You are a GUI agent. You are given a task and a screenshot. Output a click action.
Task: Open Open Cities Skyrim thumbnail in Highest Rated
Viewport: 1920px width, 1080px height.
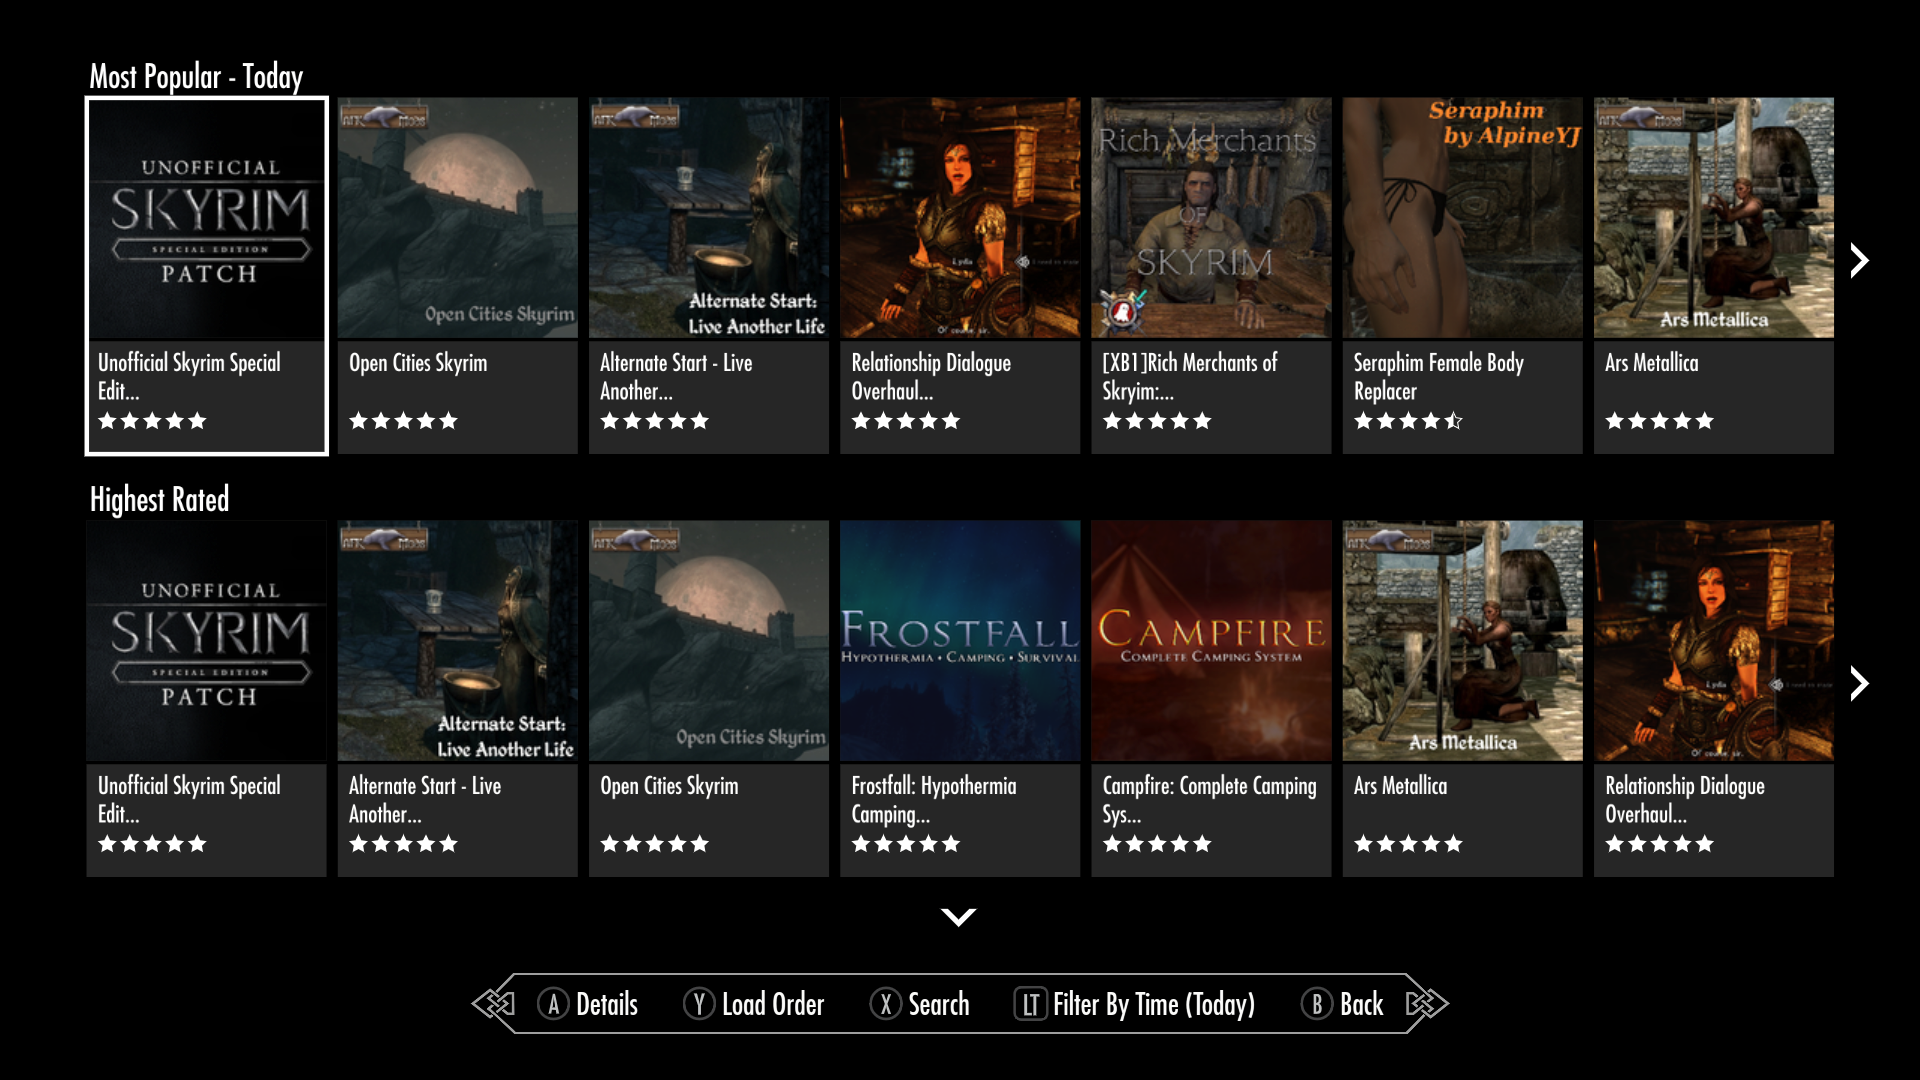coord(709,641)
